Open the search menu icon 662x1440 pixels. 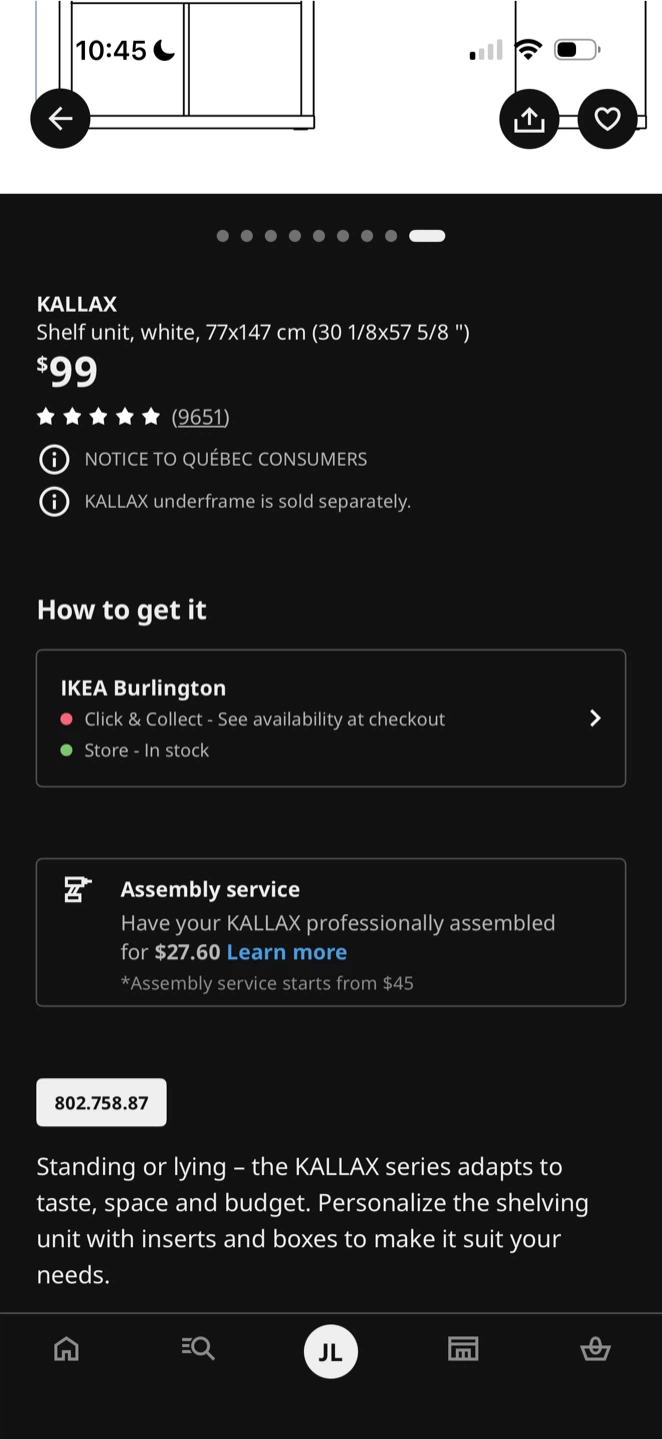[198, 1350]
